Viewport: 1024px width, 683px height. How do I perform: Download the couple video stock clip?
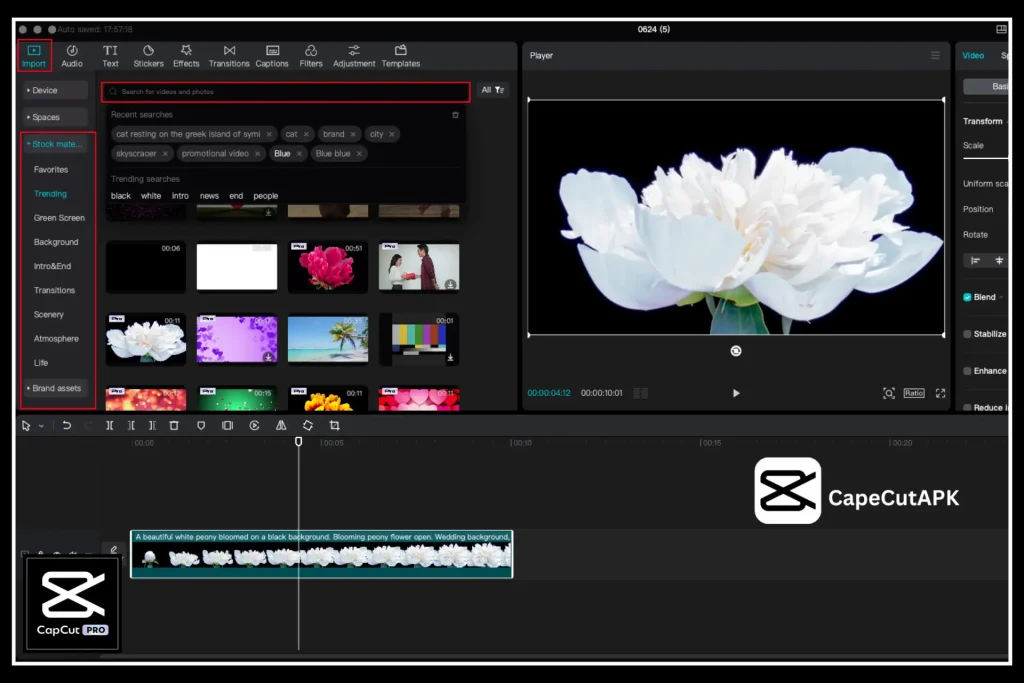(x=450, y=285)
